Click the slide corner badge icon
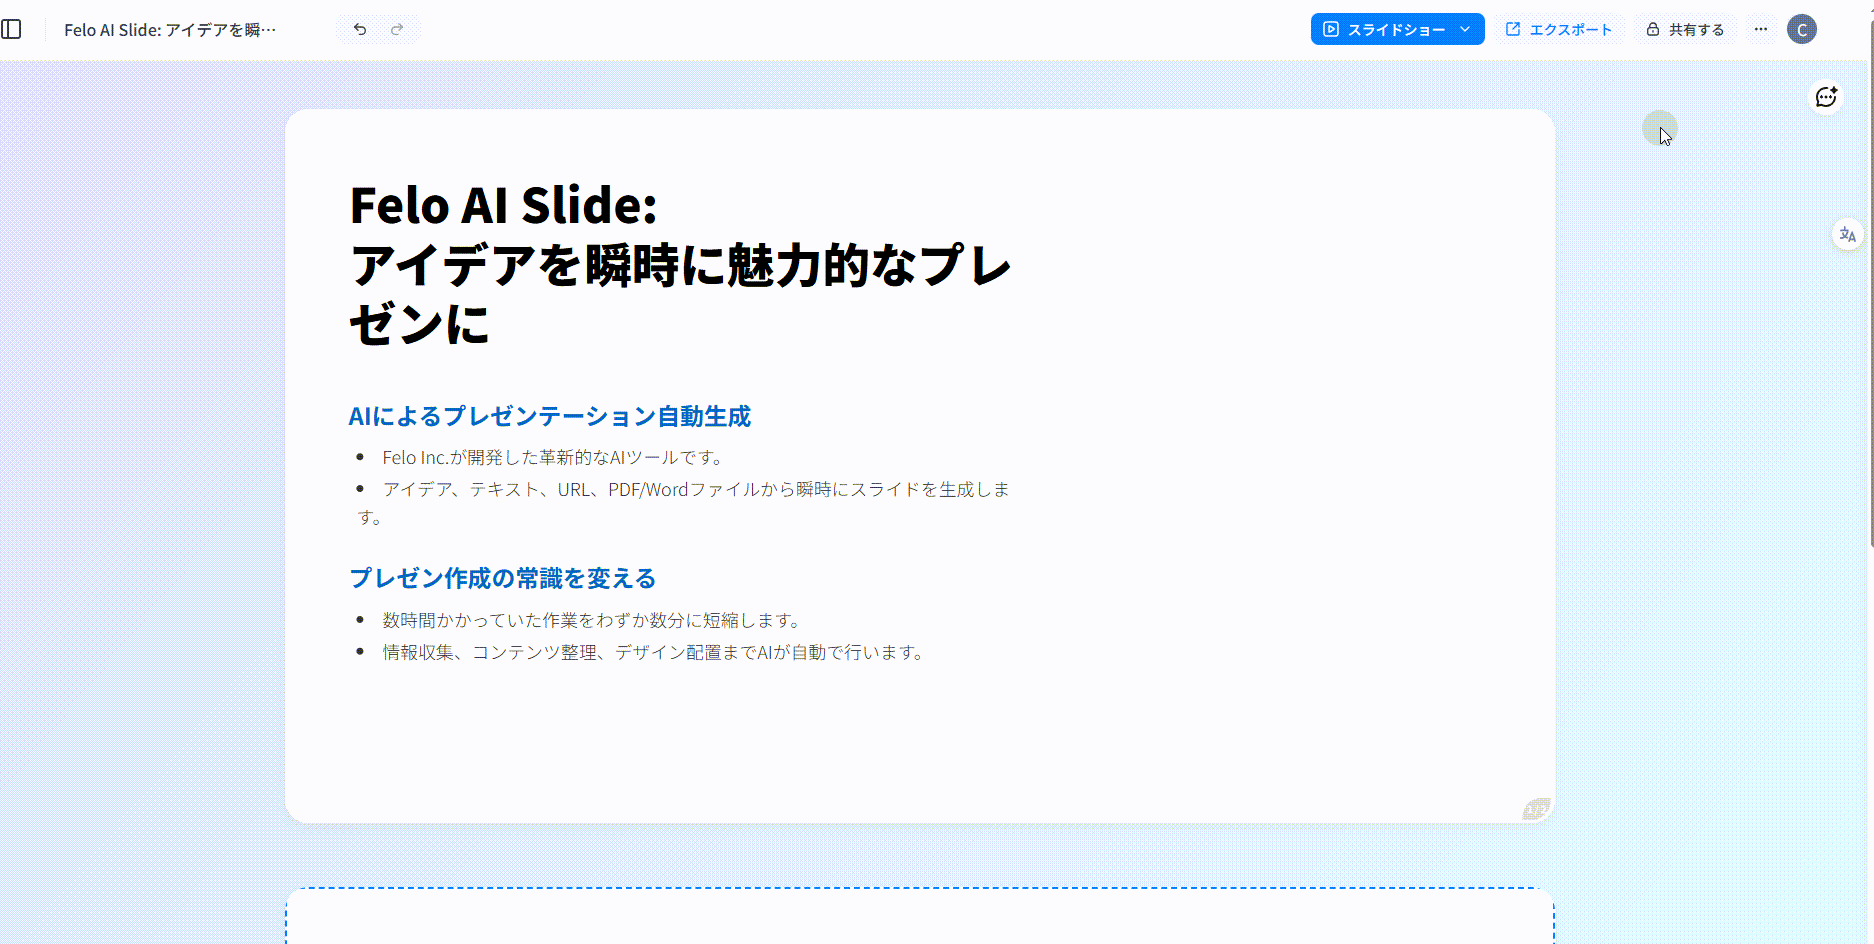The height and width of the screenshot is (944, 1874). (x=1536, y=808)
